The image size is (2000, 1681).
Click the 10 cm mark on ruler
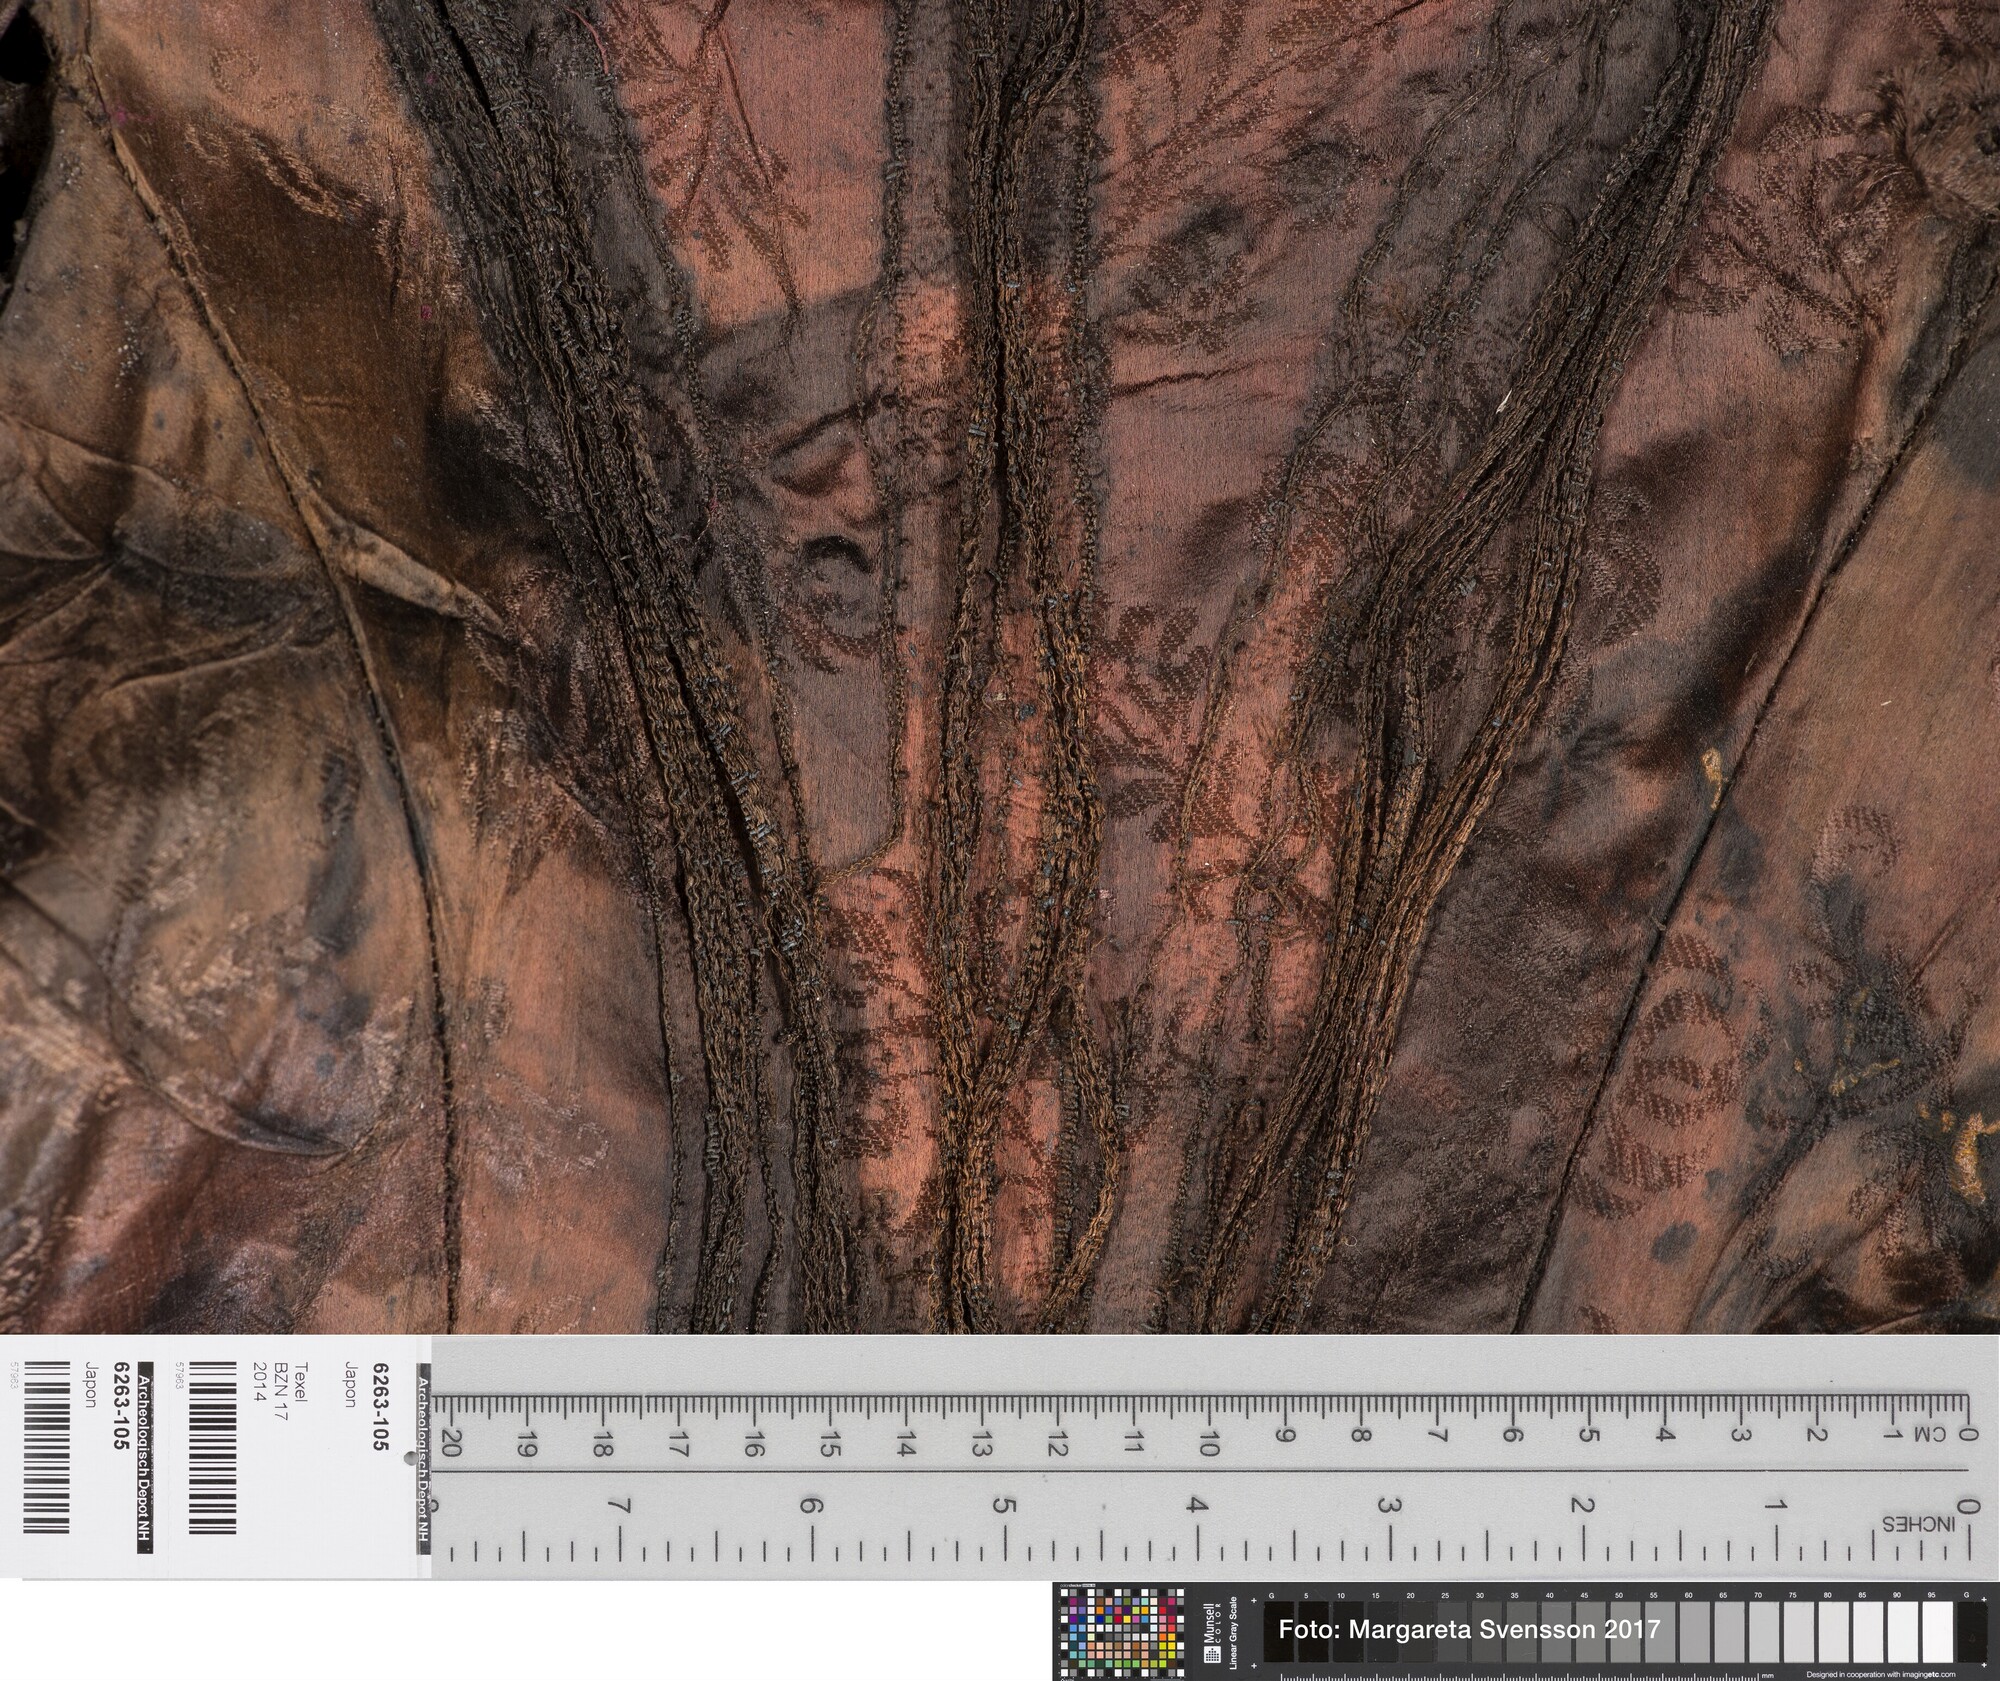click(1208, 1440)
